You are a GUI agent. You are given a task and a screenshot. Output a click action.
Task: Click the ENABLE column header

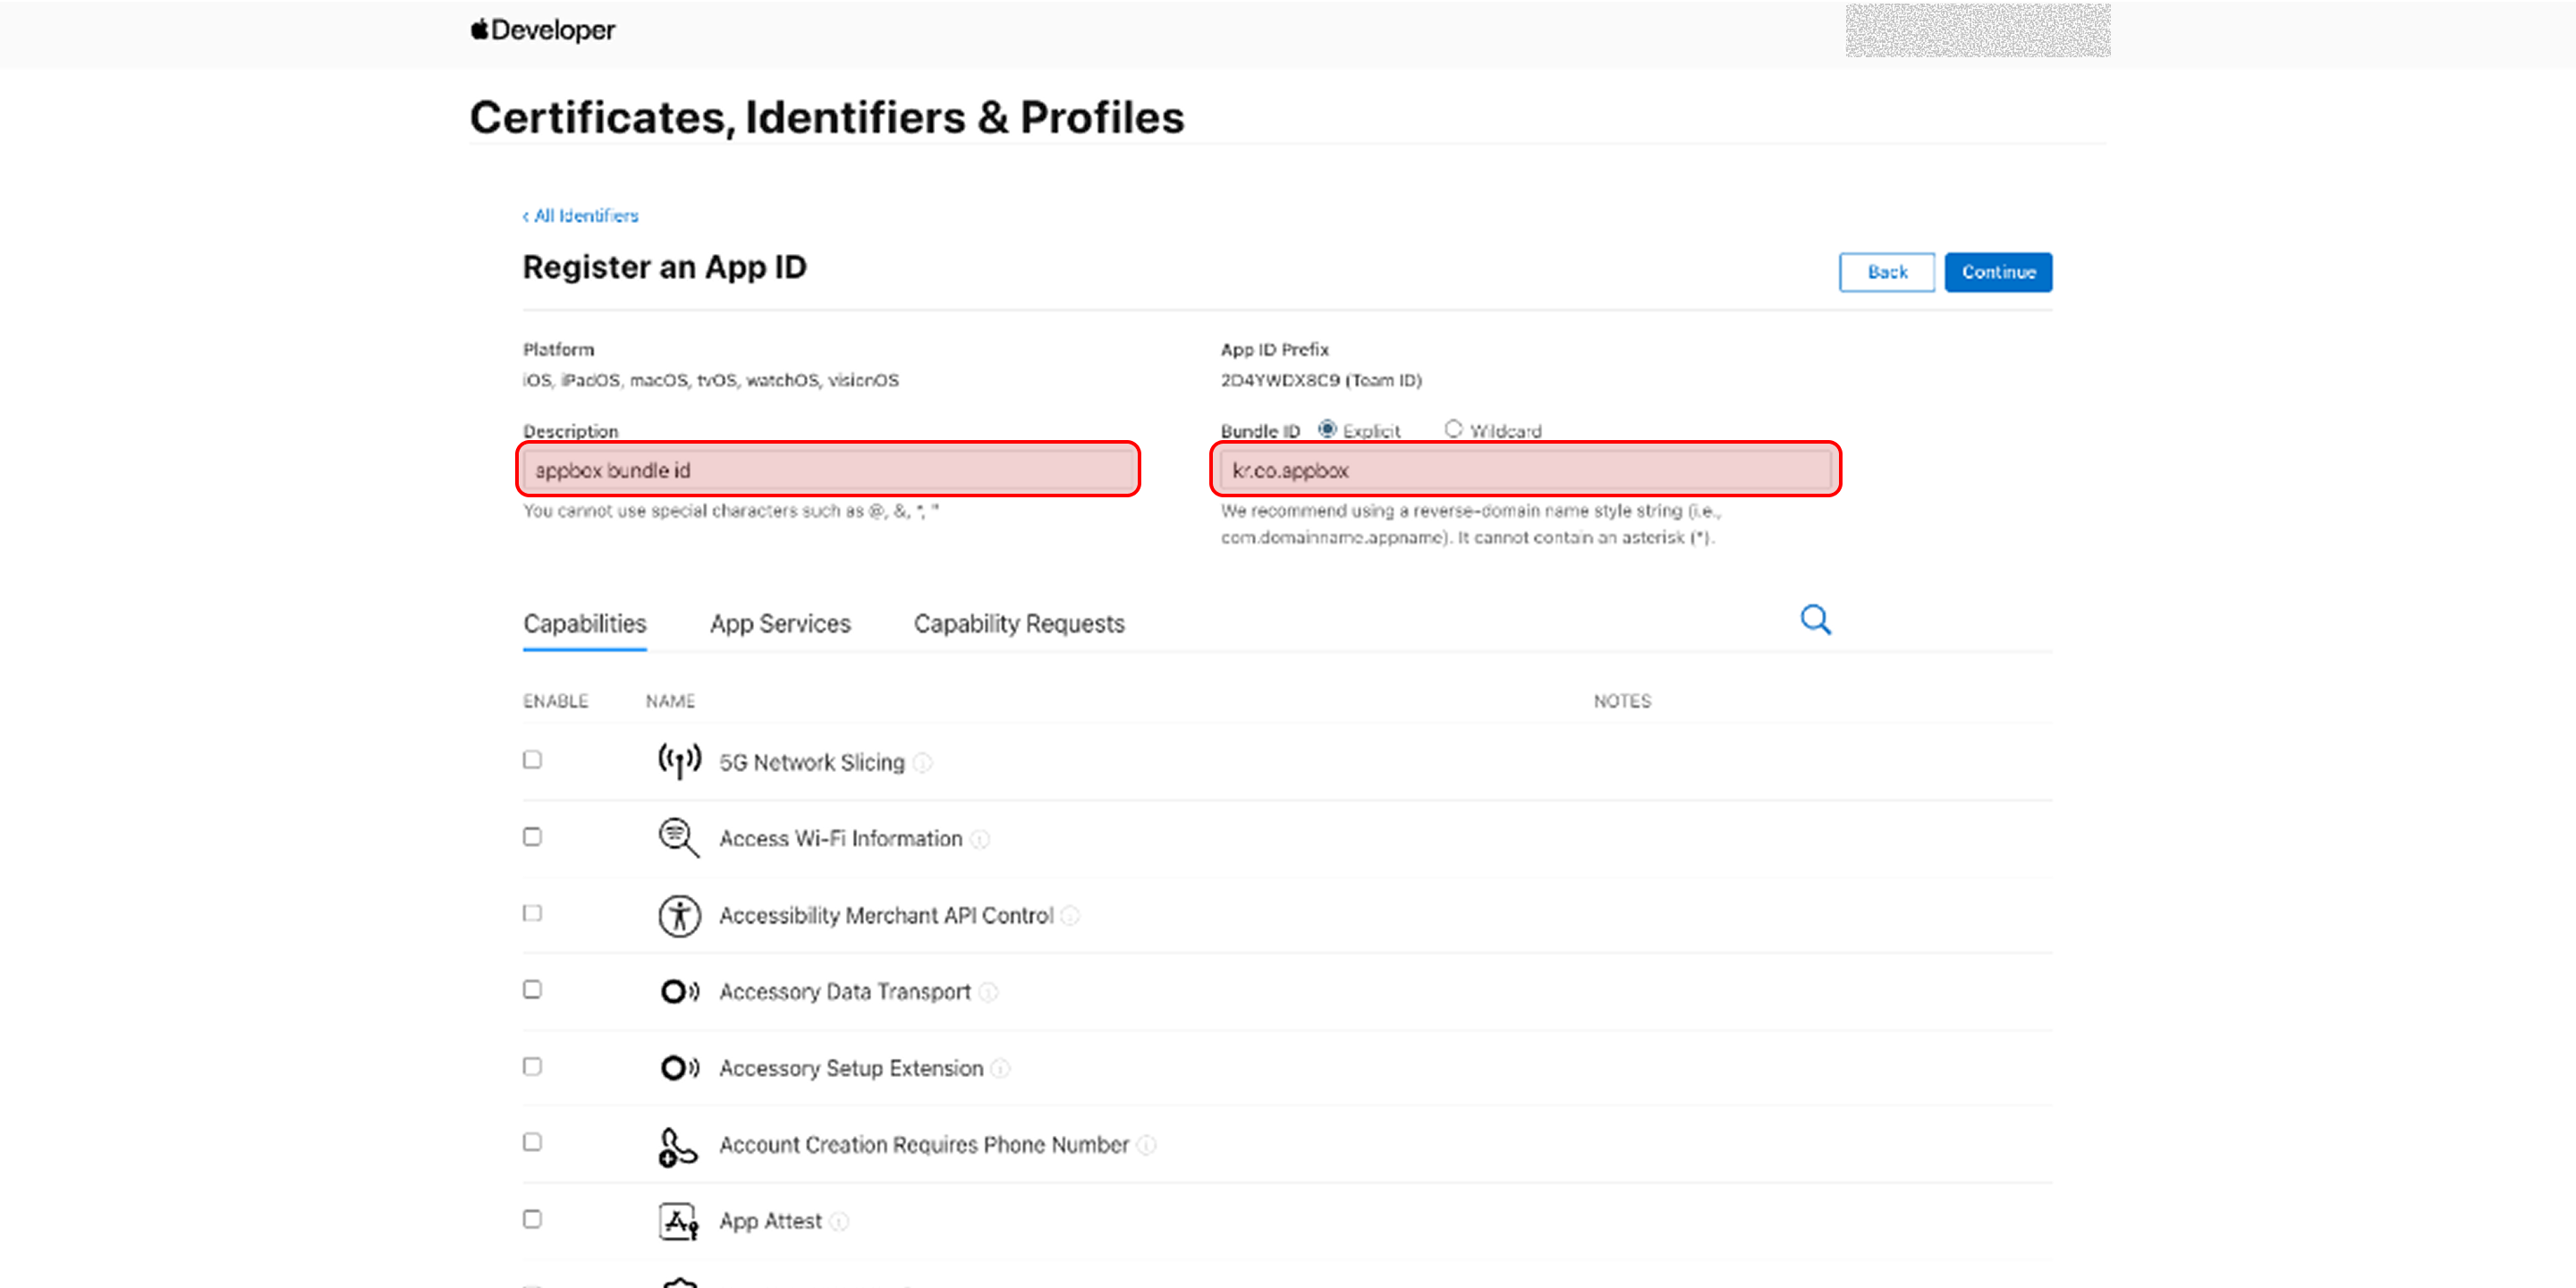tap(556, 701)
